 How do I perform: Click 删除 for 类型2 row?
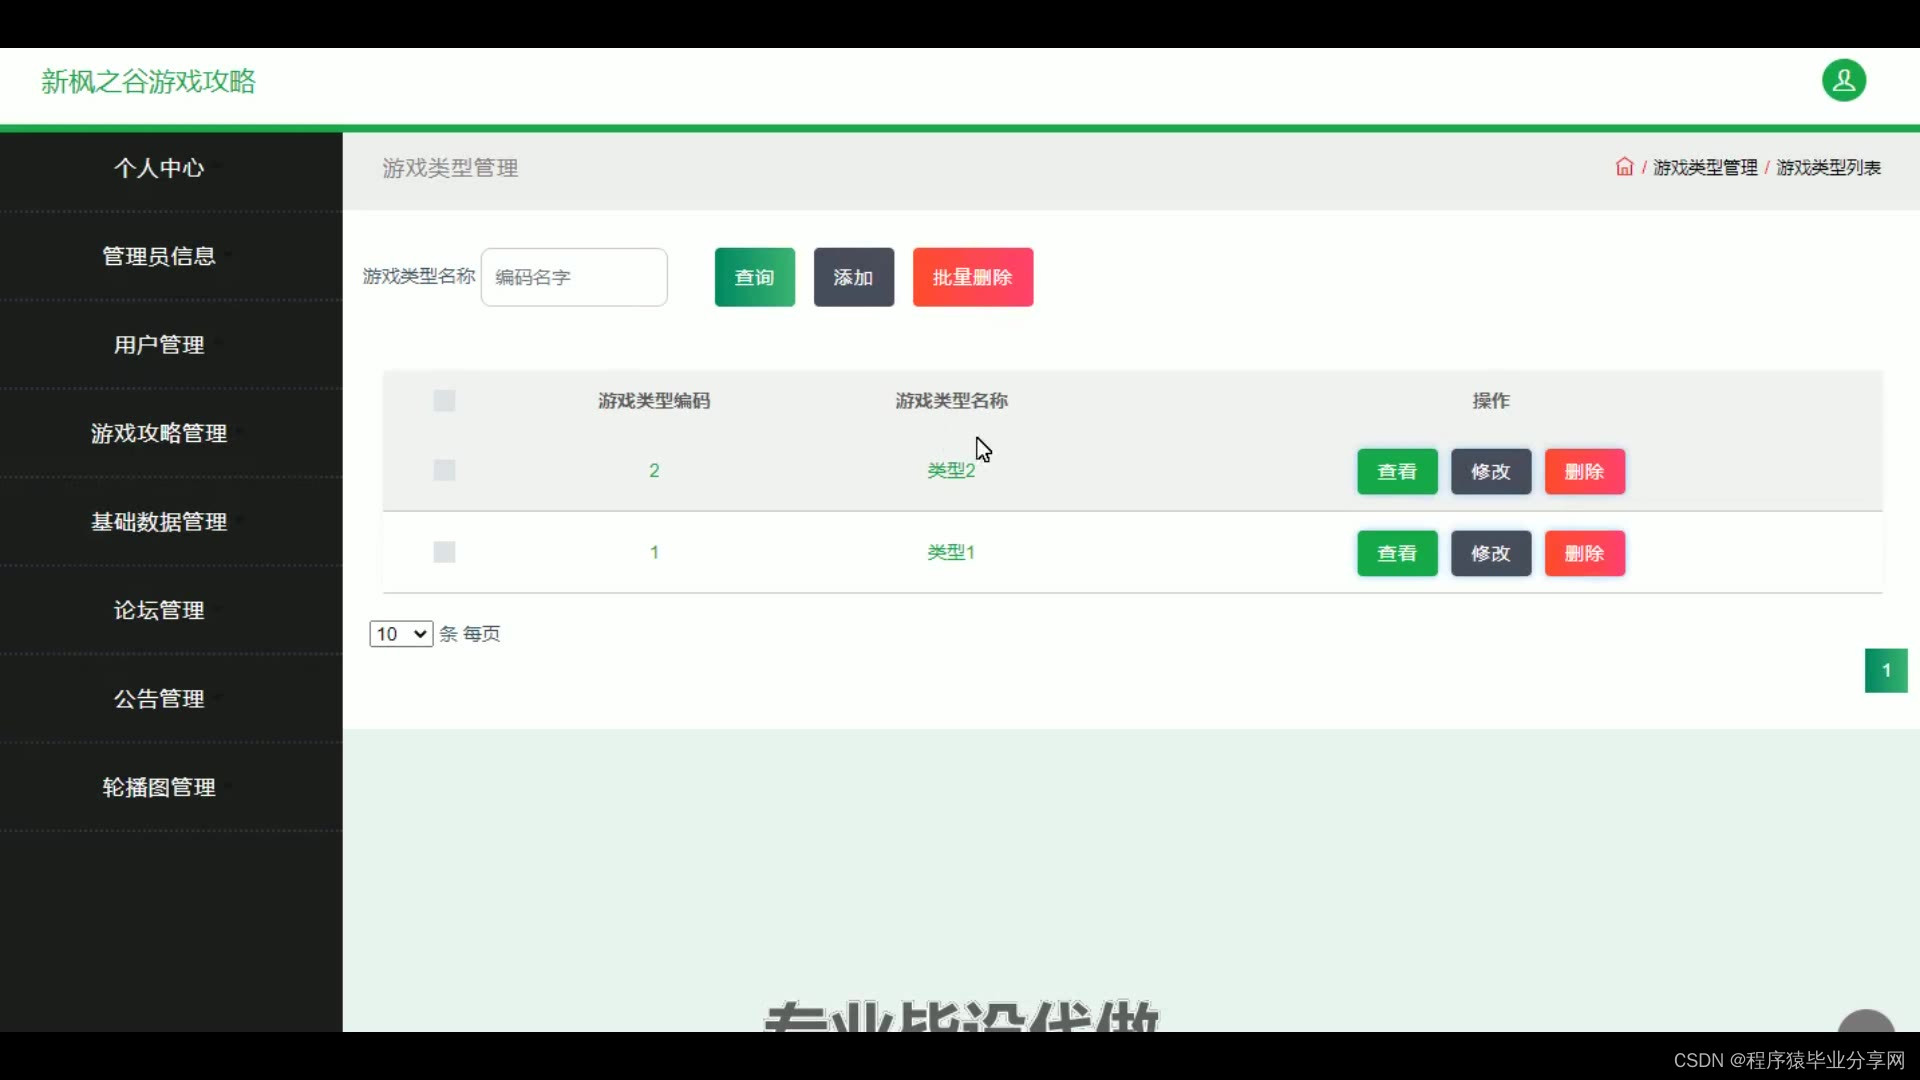1584,471
